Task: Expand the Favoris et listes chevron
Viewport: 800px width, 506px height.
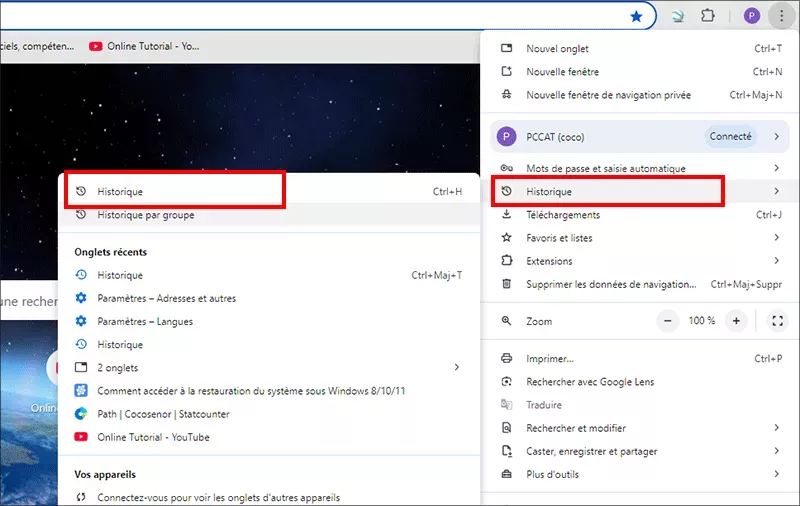Action: tap(776, 237)
